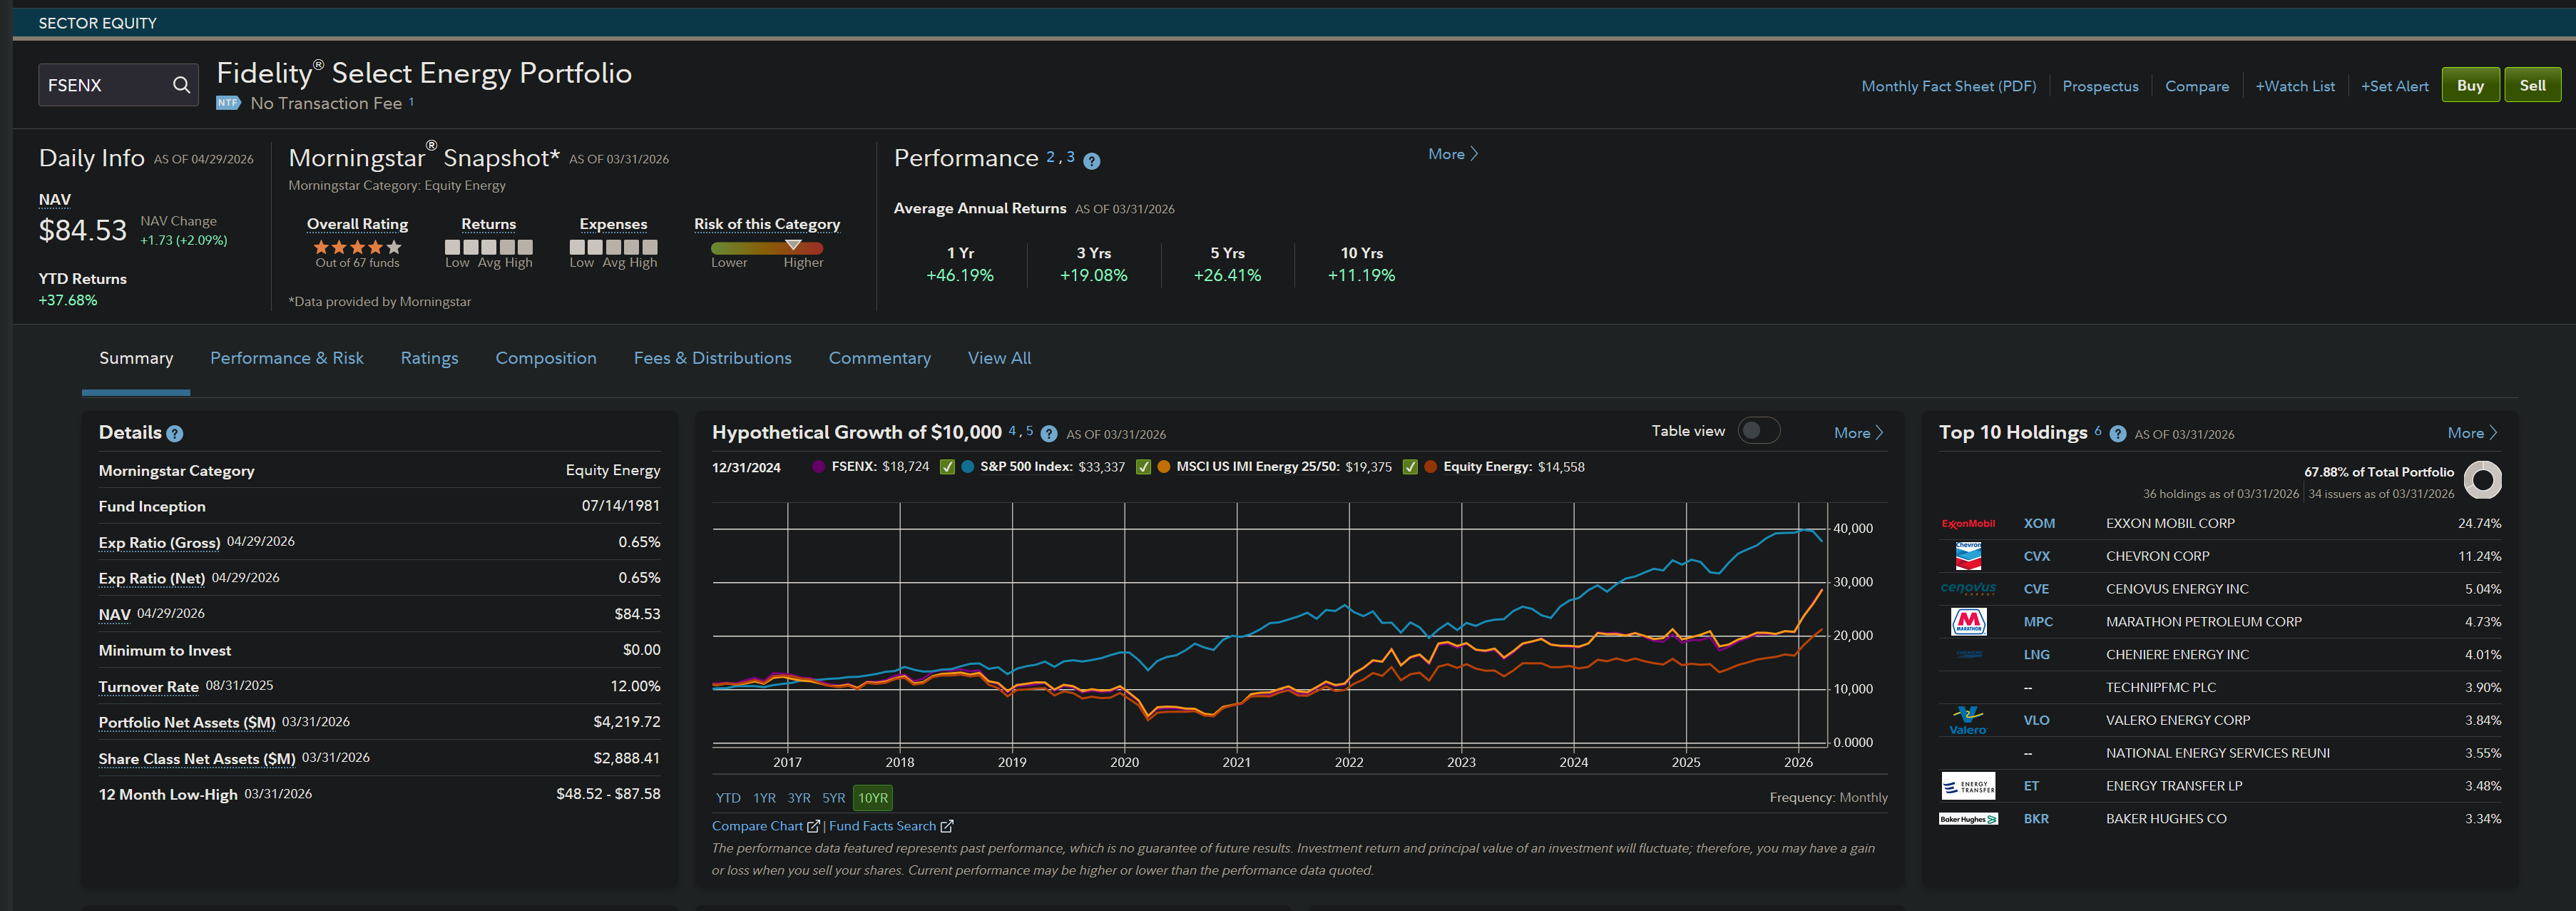
Task: Toggle the Table view switch
Action: pos(1759,431)
